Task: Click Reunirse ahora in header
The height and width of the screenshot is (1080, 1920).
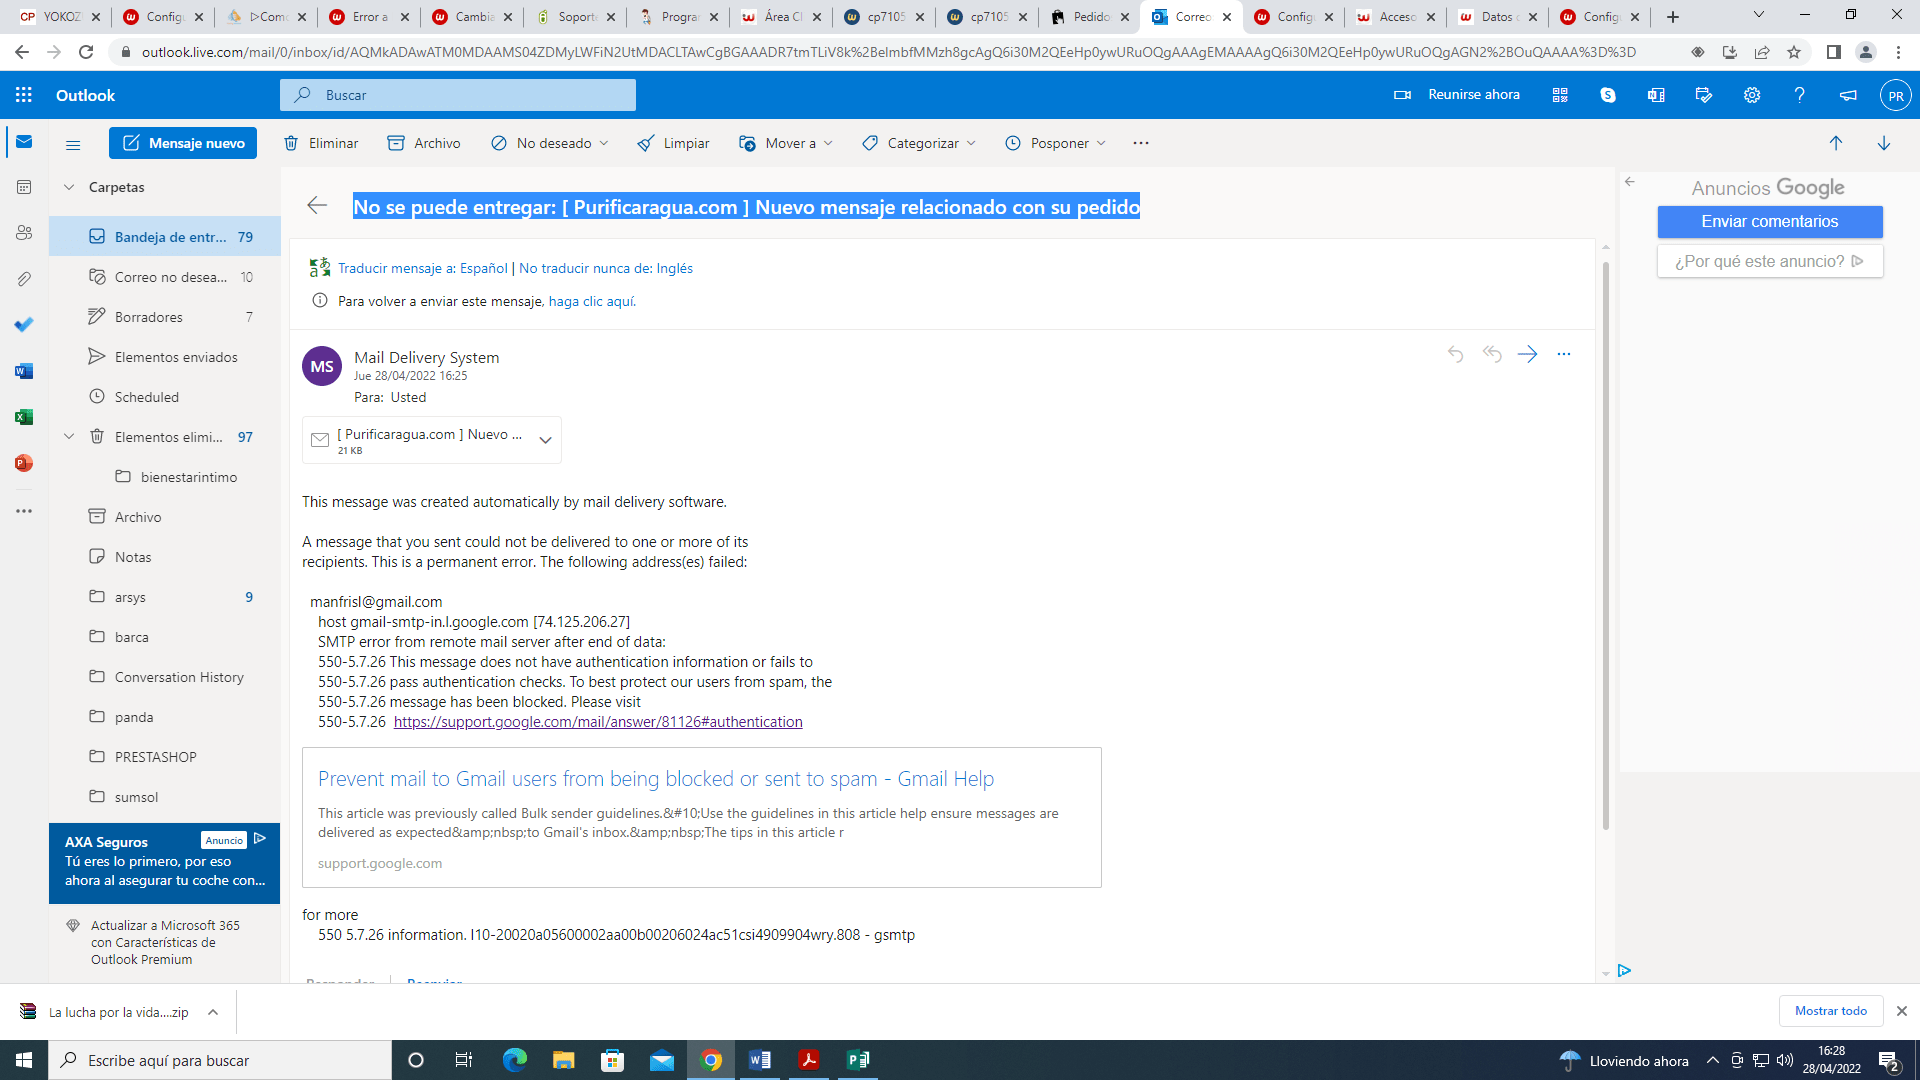Action: tap(1457, 95)
